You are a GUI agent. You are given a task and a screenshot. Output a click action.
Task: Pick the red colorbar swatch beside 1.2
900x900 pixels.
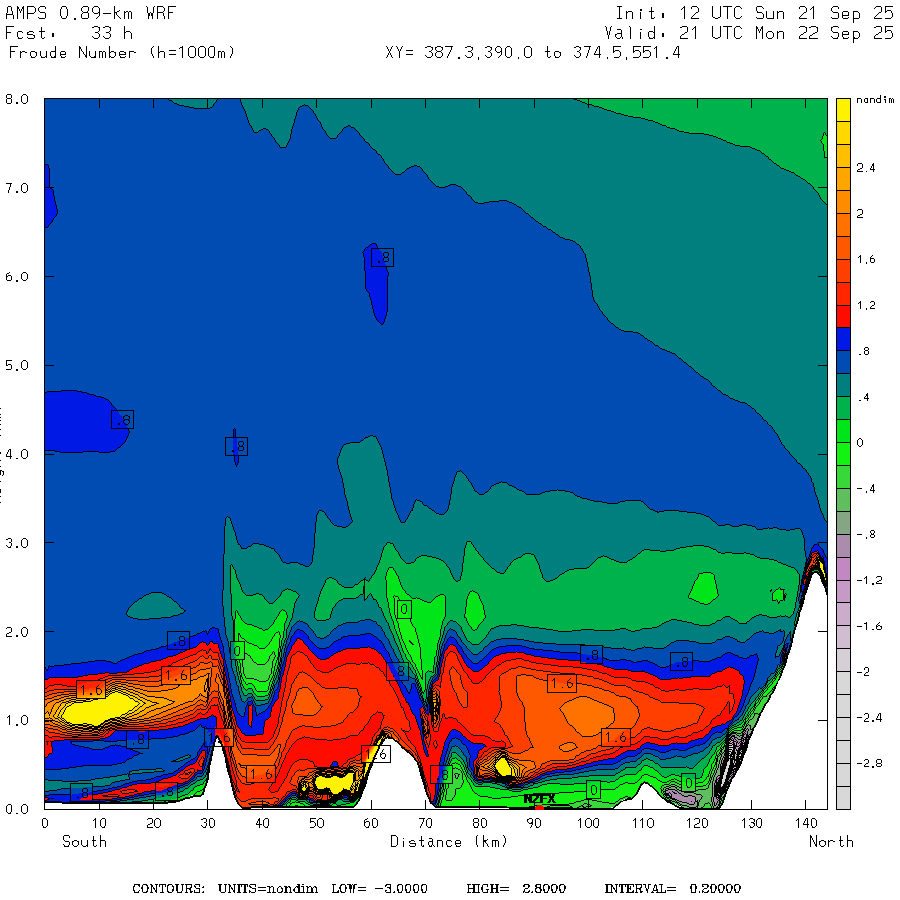[843, 316]
